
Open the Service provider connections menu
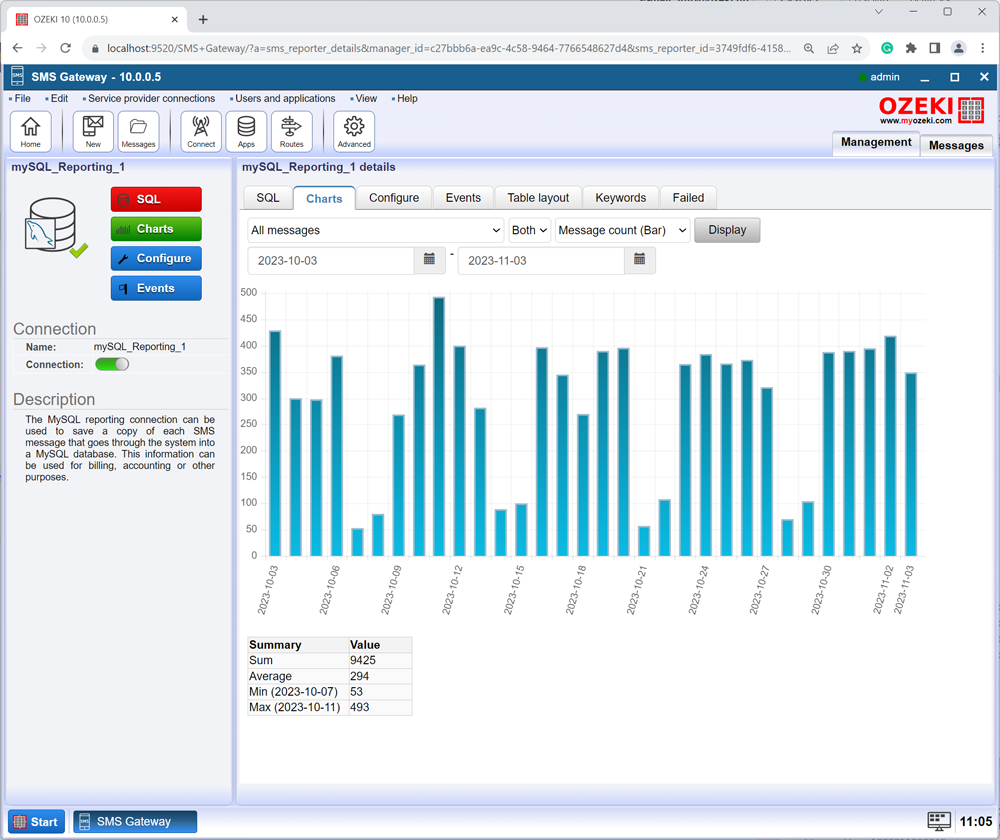click(x=151, y=98)
